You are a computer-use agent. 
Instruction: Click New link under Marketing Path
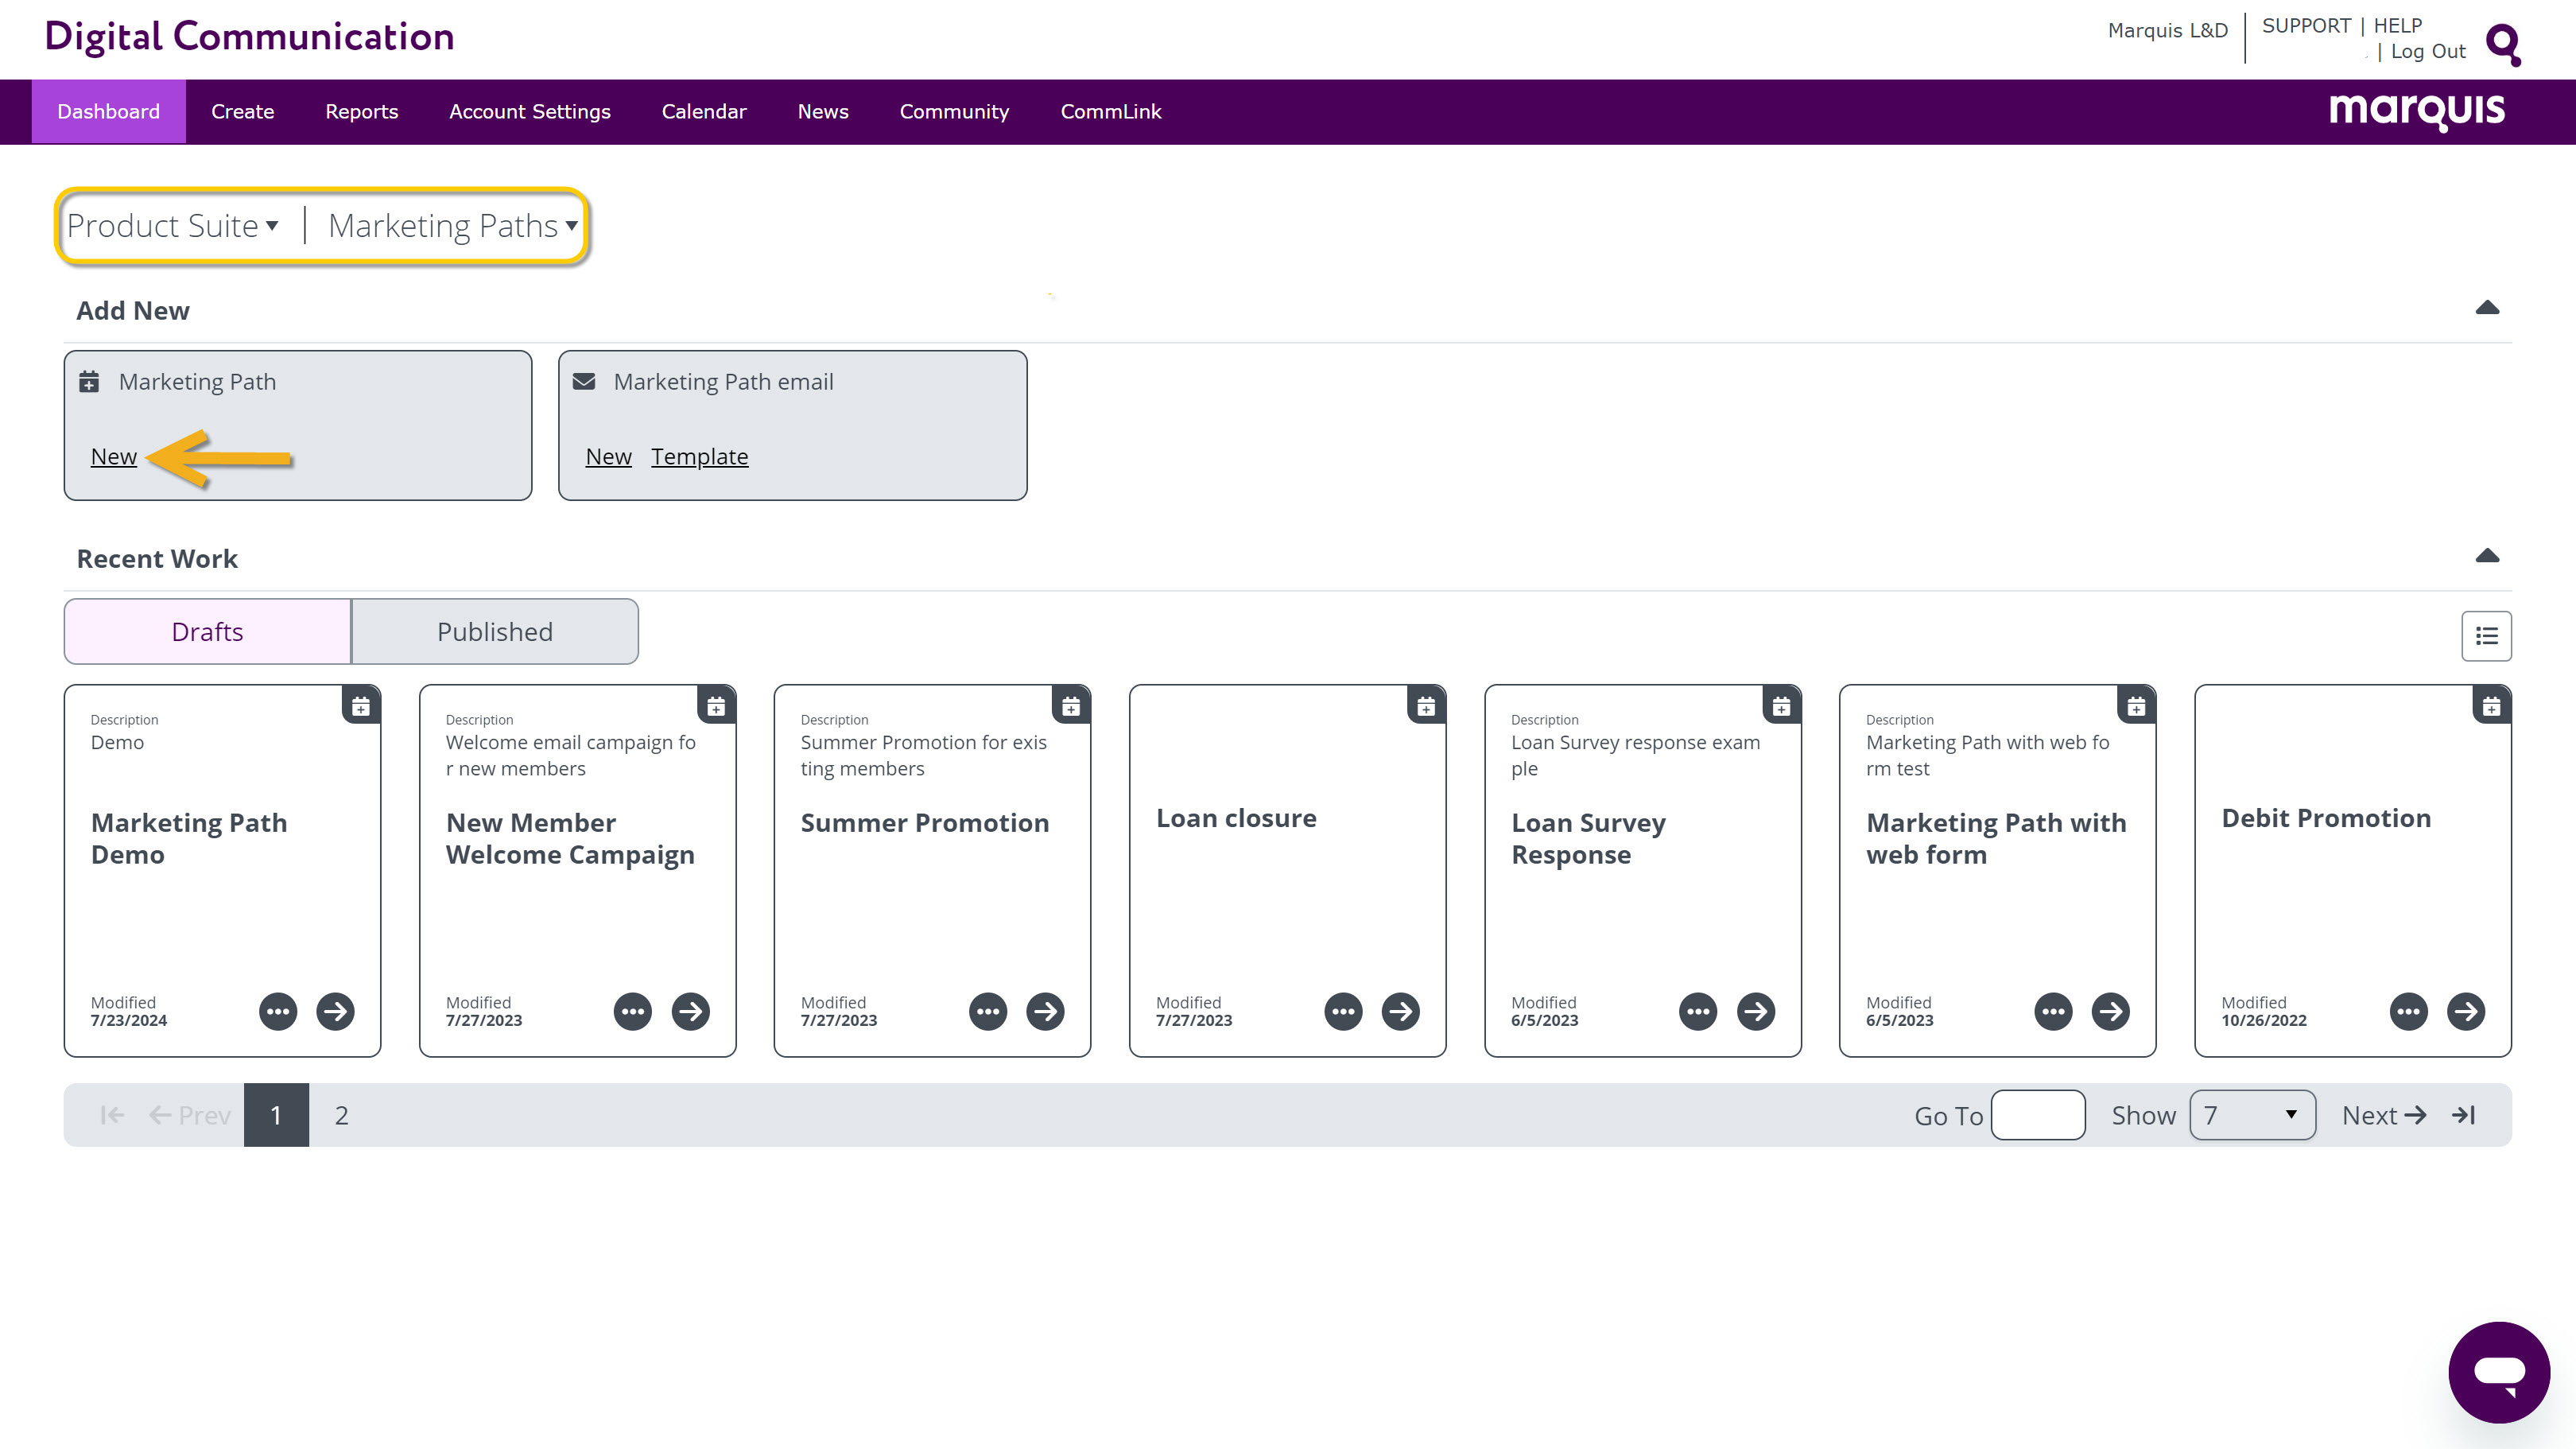pyautogui.click(x=113, y=457)
